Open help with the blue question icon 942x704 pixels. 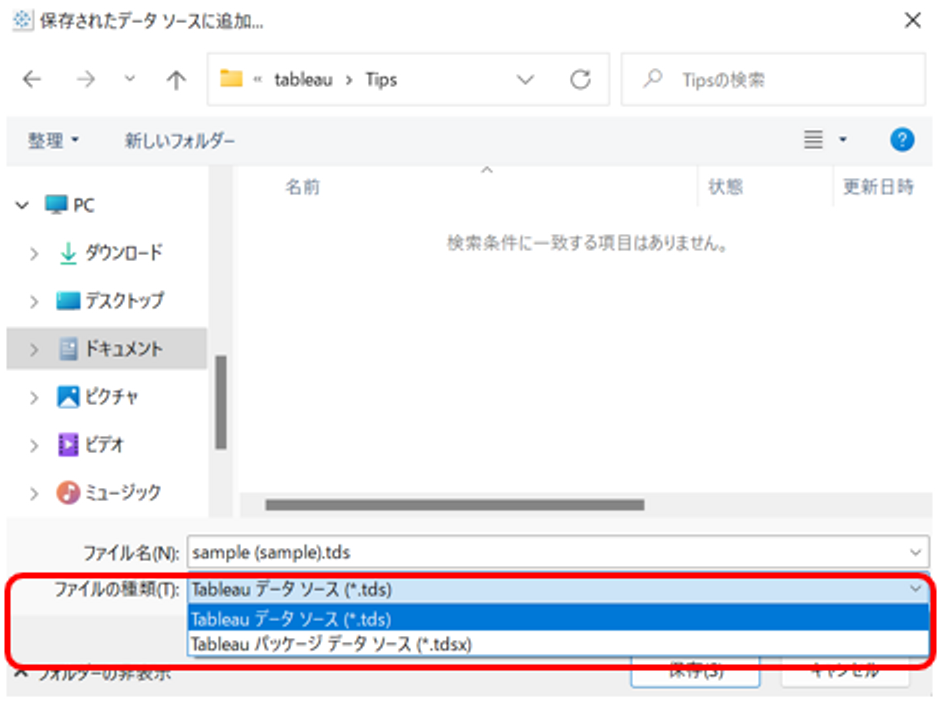pyautogui.click(x=902, y=139)
